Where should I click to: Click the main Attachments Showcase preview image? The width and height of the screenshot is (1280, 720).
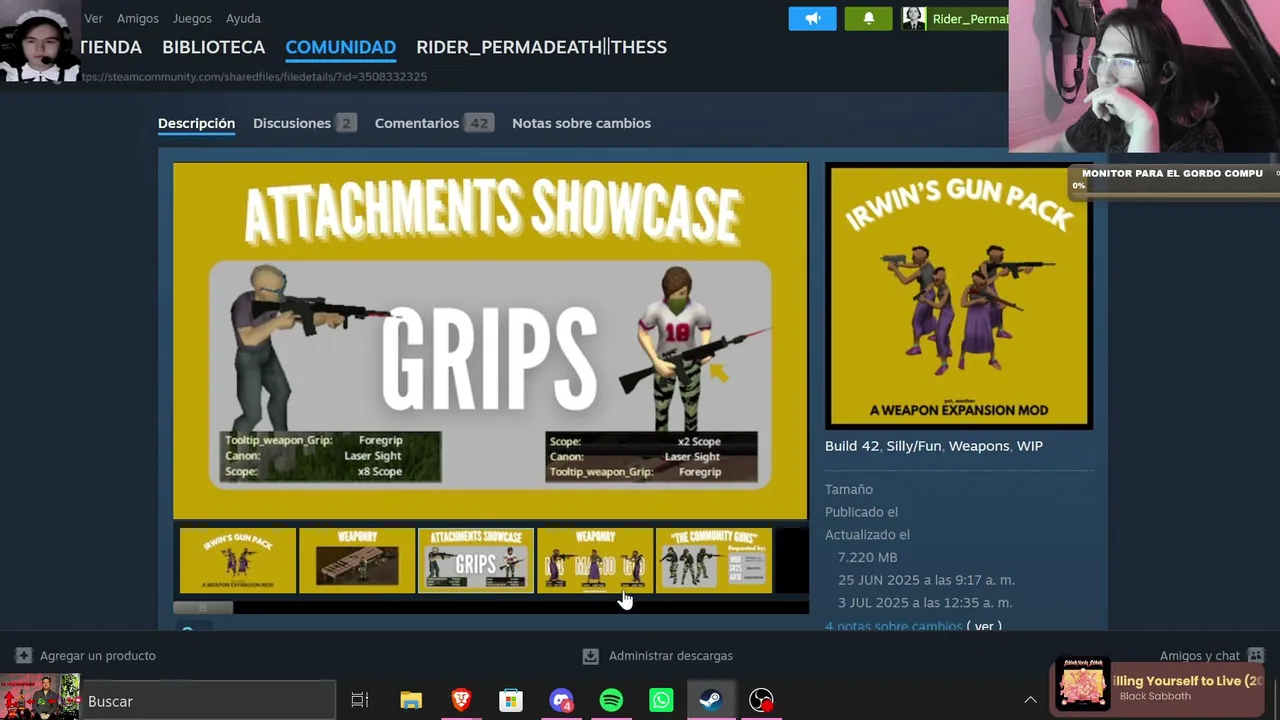[x=490, y=341]
